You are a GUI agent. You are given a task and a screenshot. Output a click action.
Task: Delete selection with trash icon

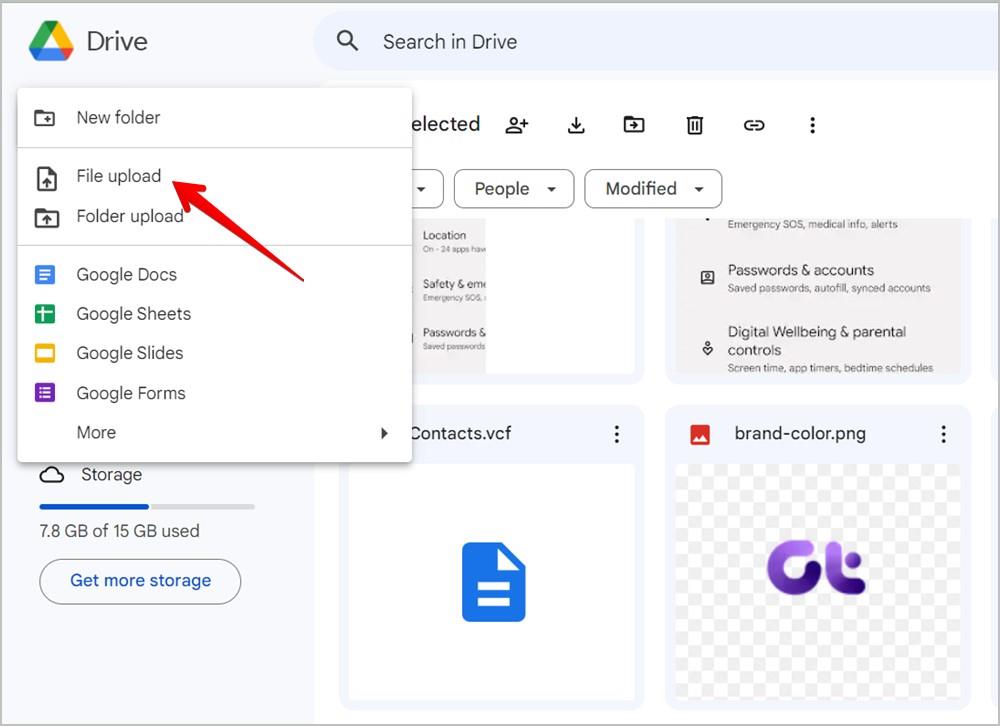[695, 125]
